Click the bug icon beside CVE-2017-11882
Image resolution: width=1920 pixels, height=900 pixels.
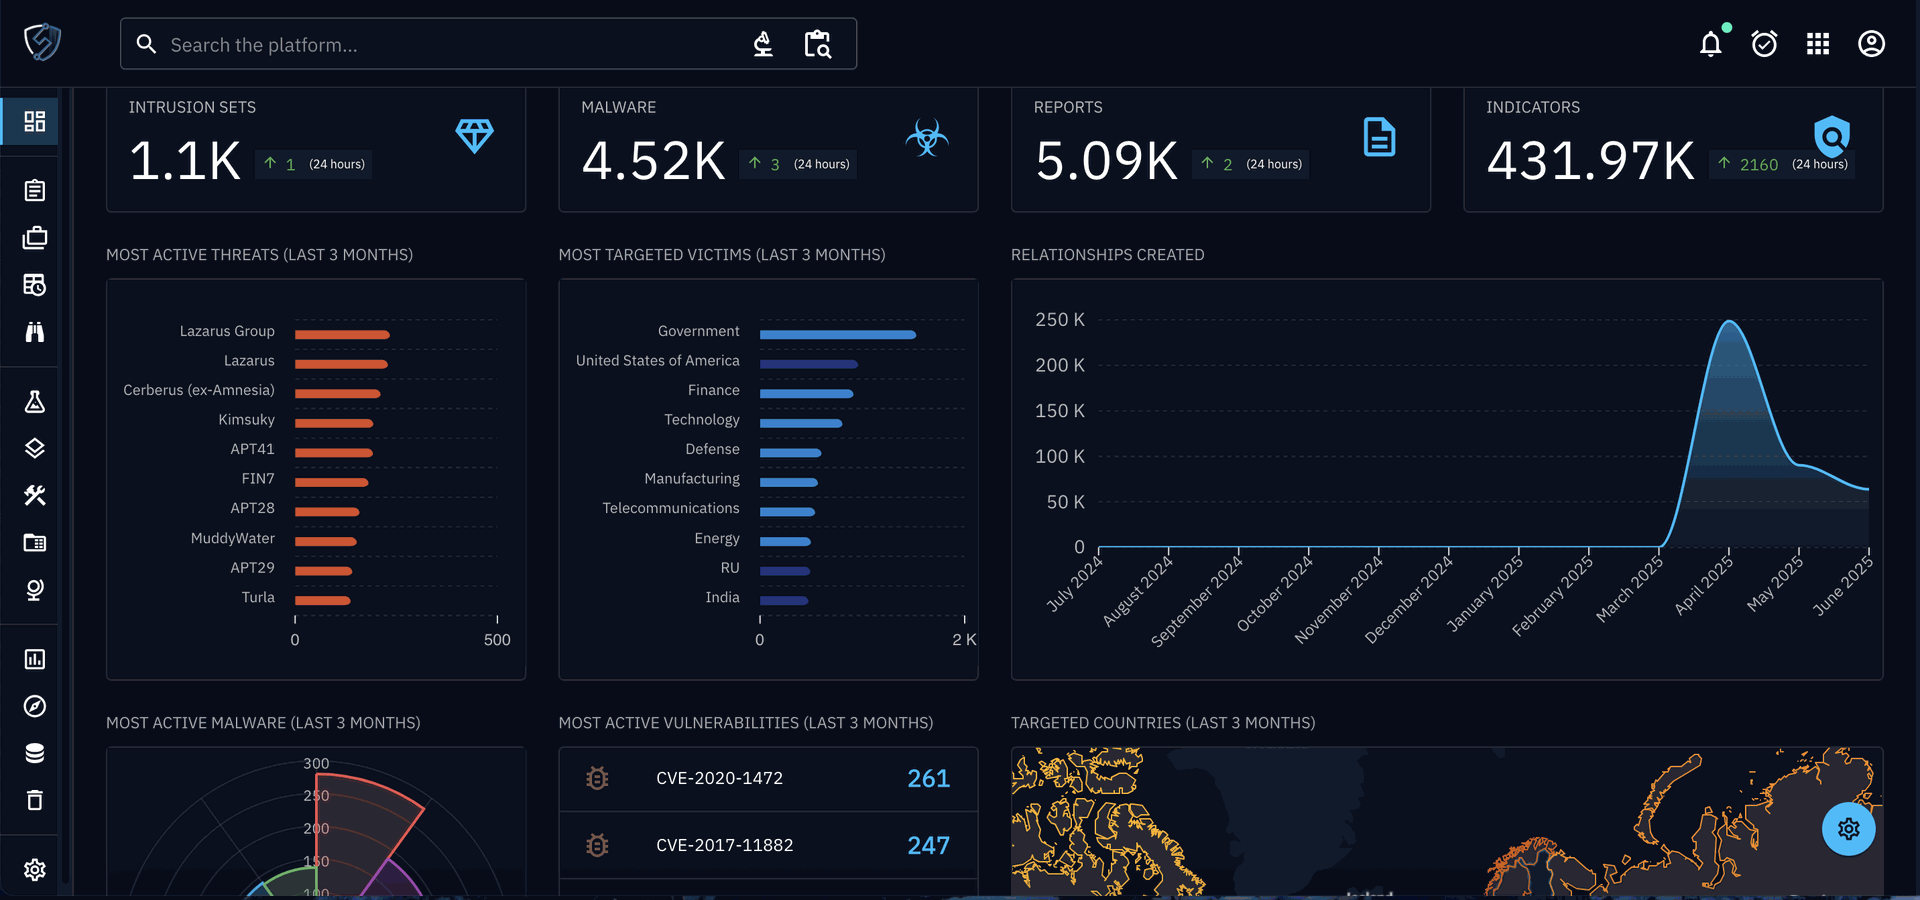597,846
